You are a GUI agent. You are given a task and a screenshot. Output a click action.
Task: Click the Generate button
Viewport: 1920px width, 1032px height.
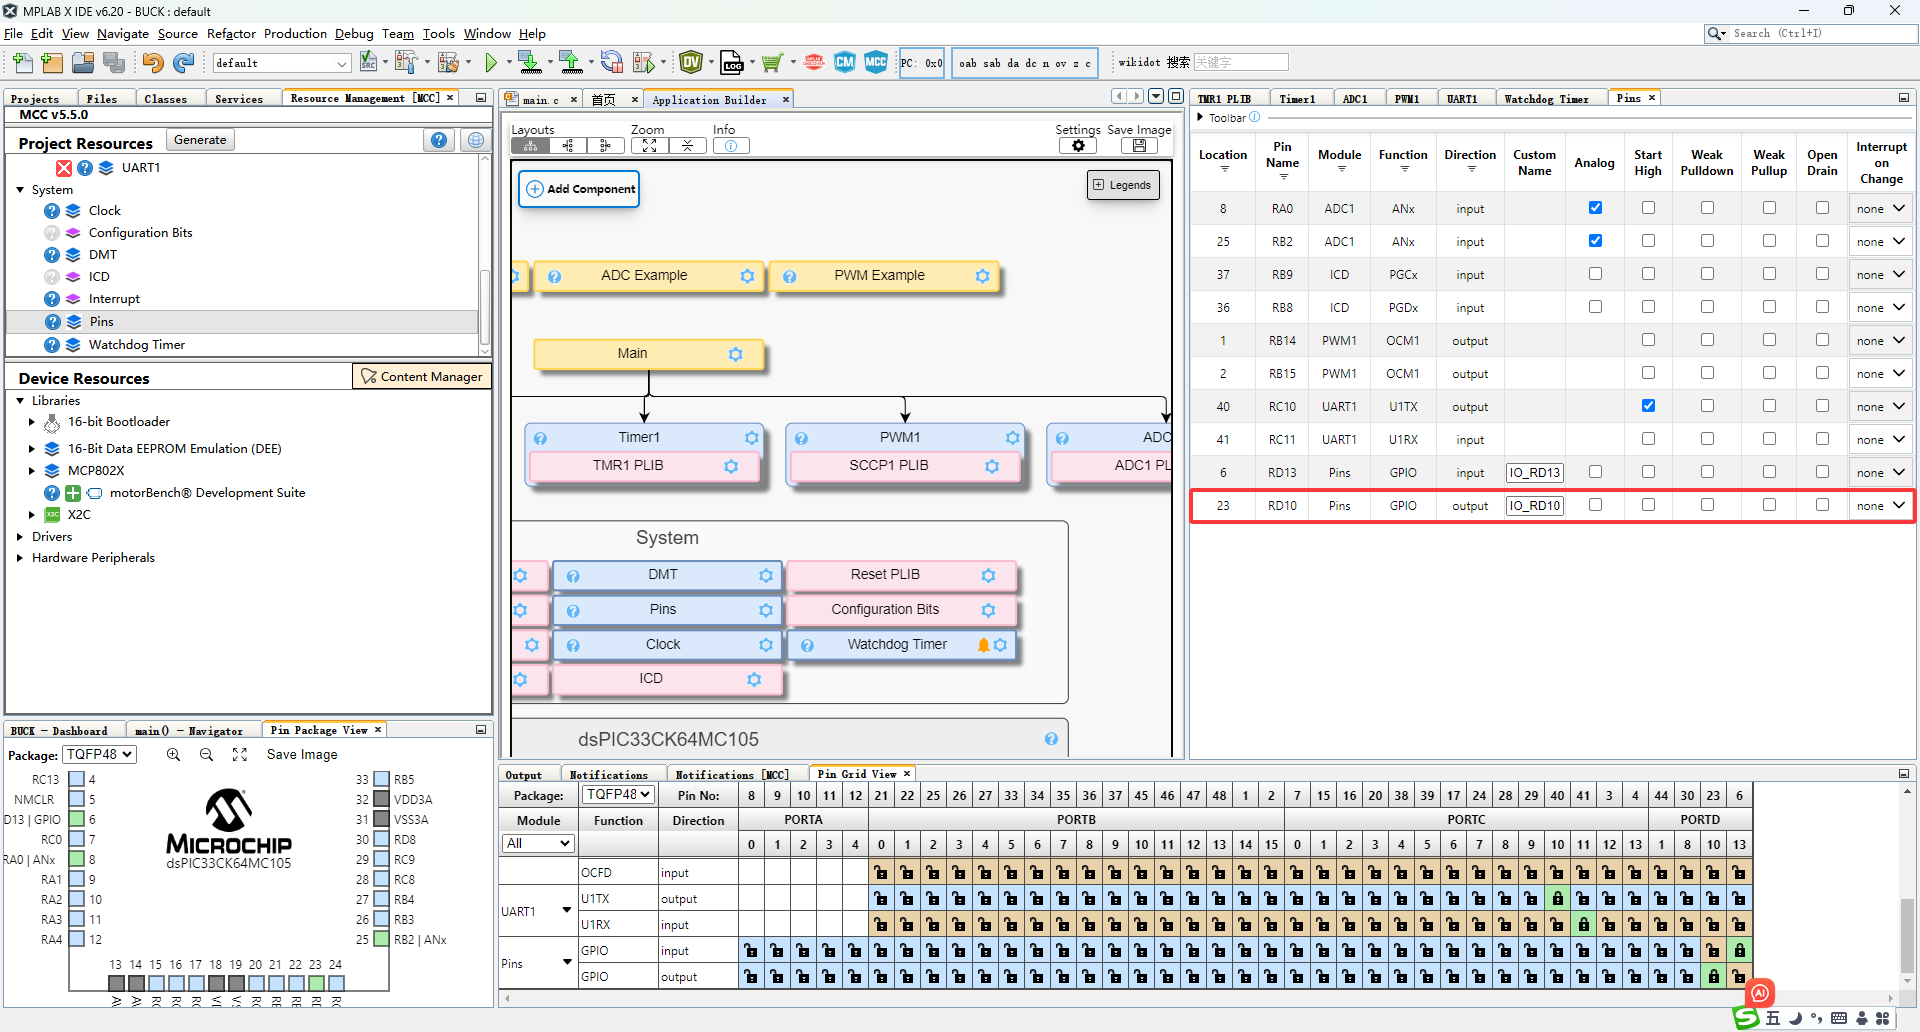click(x=200, y=140)
